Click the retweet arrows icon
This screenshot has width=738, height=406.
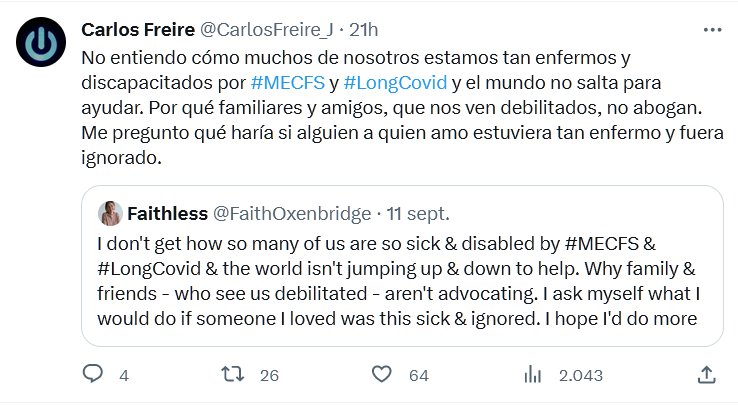click(x=232, y=375)
